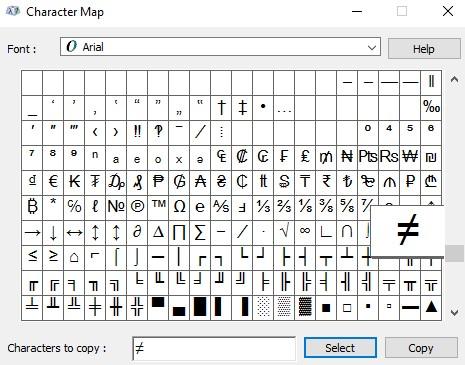Choose the Rs rupee sign
This screenshot has width=465, height=365.
pos(389,158)
